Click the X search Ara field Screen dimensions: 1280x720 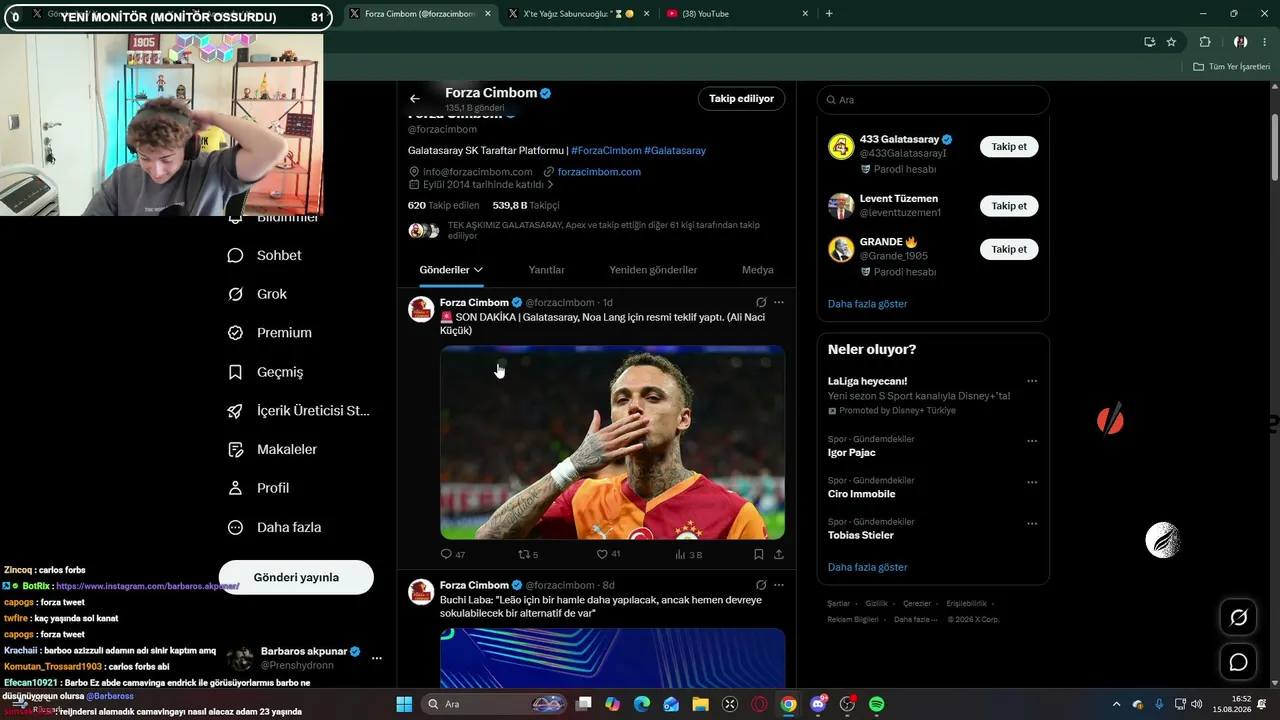[x=933, y=100]
